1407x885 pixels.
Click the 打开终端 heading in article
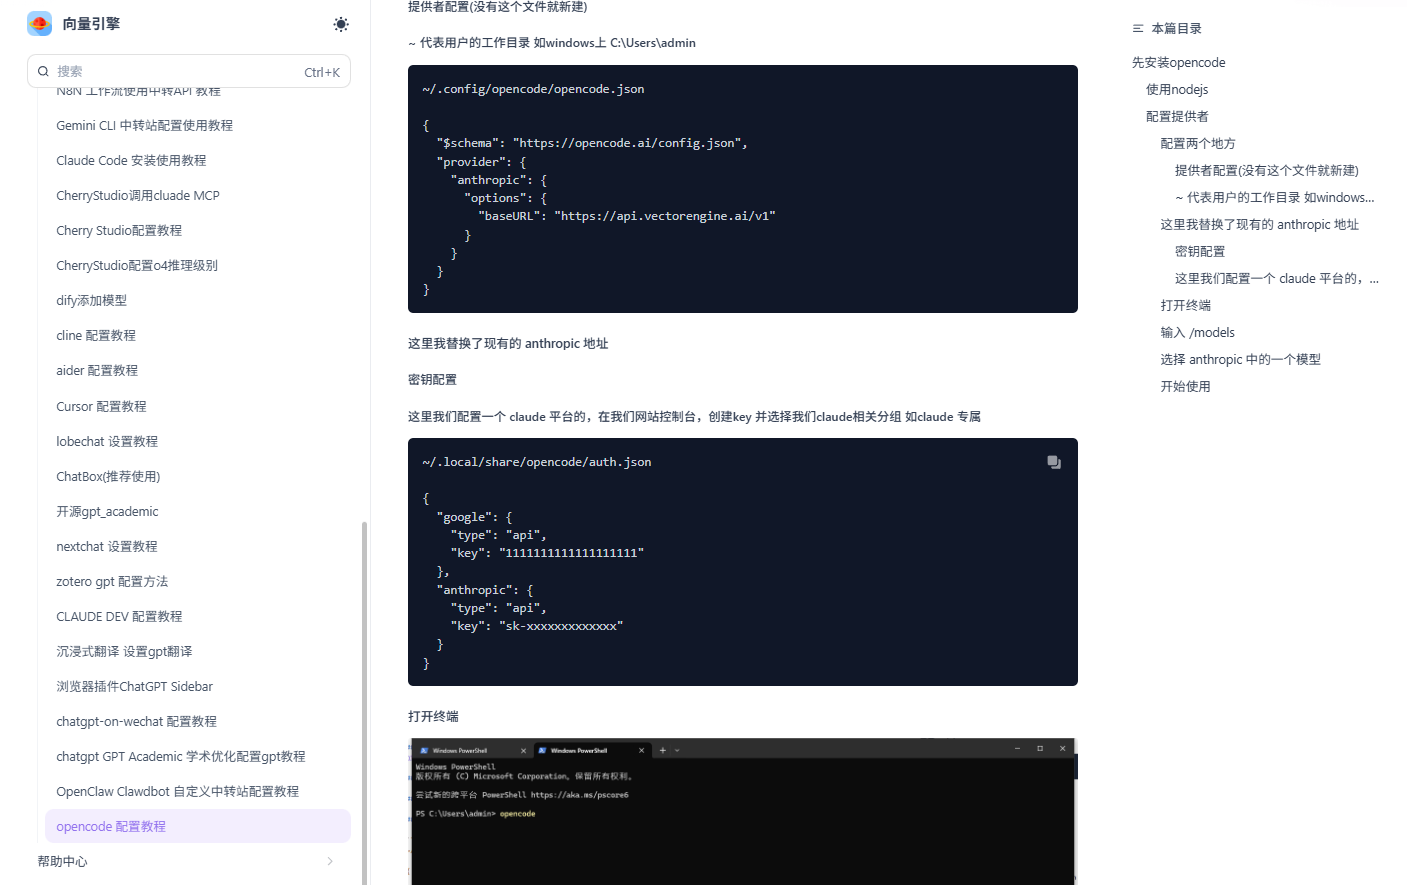(x=433, y=716)
